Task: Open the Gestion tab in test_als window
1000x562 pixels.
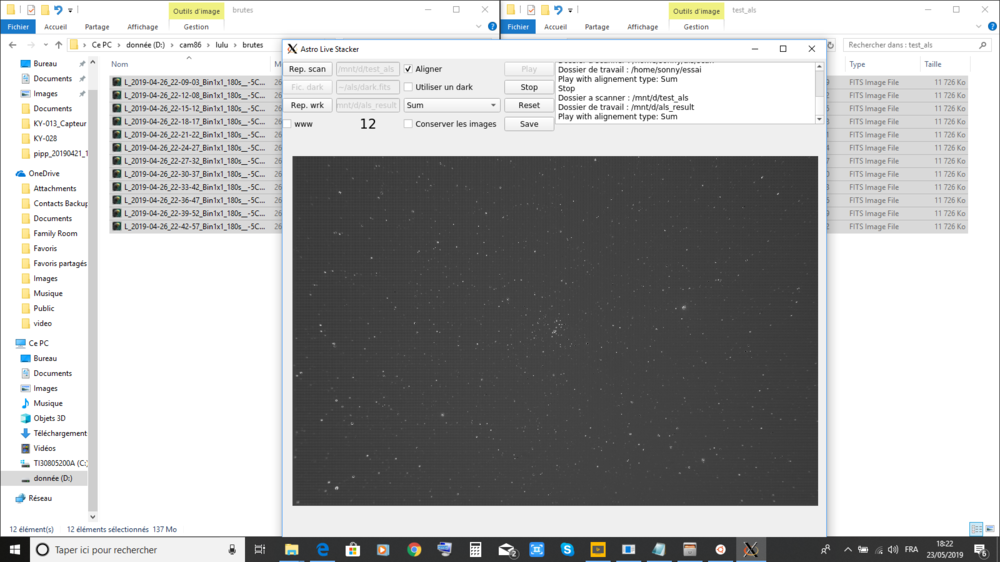Action: coord(696,27)
